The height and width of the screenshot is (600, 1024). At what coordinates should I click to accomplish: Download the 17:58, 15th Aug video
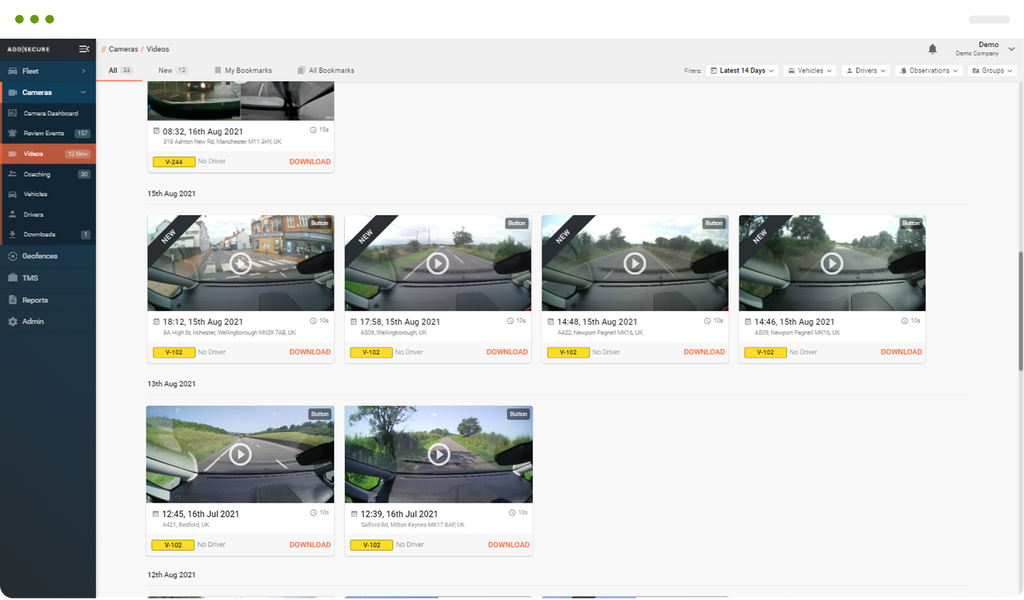click(x=507, y=352)
